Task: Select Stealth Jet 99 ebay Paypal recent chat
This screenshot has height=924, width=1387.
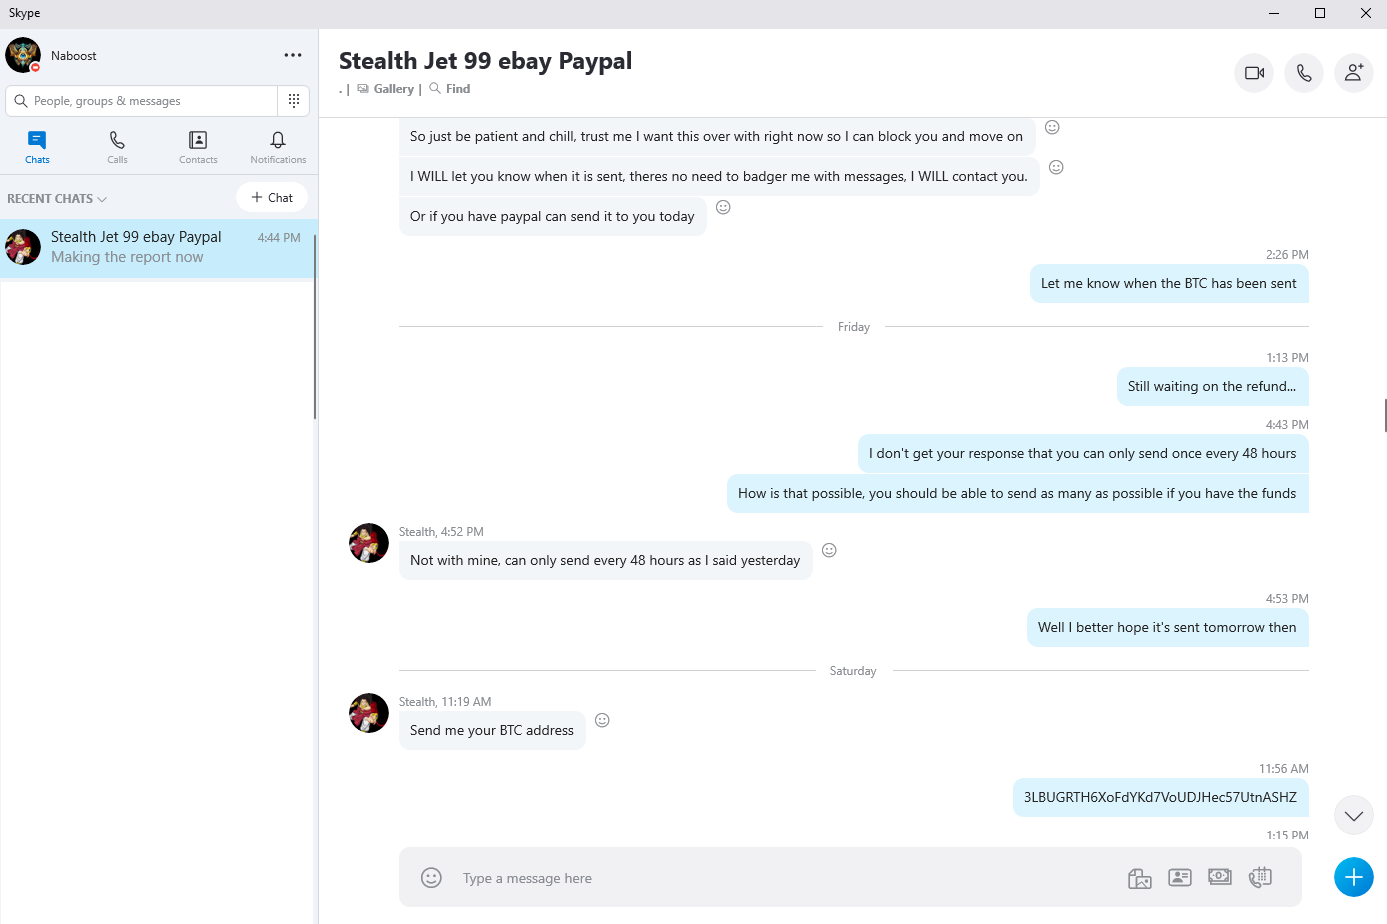Action: coord(158,247)
